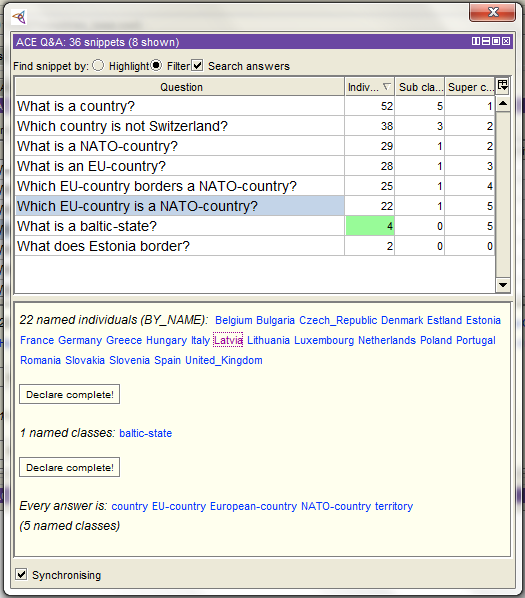This screenshot has height=598, width=525.
Task: Click the float view icon in ACE Q&A header
Action: [x=496, y=41]
